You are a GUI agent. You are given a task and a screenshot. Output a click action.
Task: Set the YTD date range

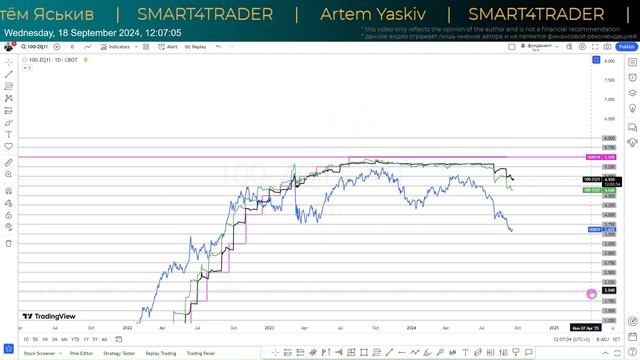pos(75,339)
